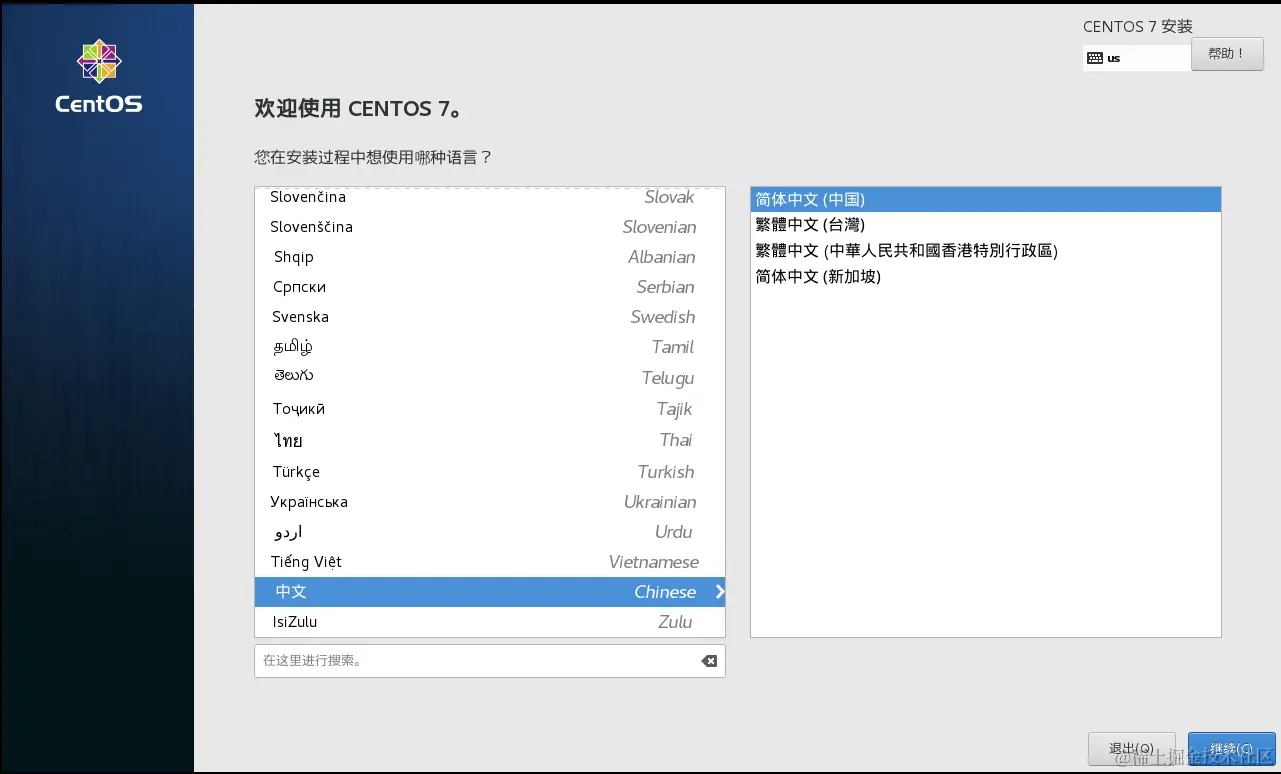
Task: Click the 退出(Q) quit button
Action: 1131,749
